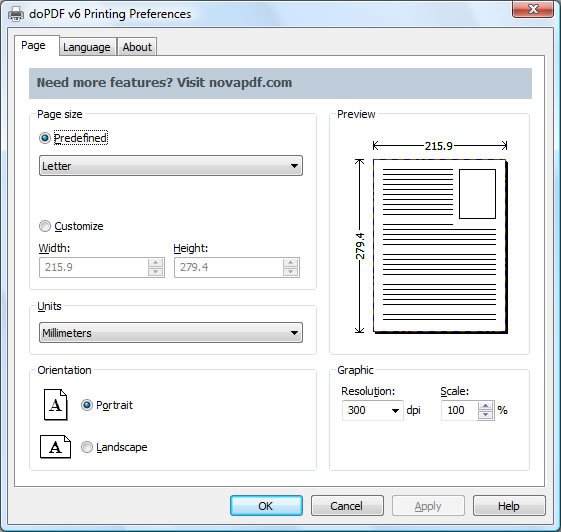The width and height of the screenshot is (561, 532).
Task: Decrease Width with its down arrow
Action: [156, 272]
